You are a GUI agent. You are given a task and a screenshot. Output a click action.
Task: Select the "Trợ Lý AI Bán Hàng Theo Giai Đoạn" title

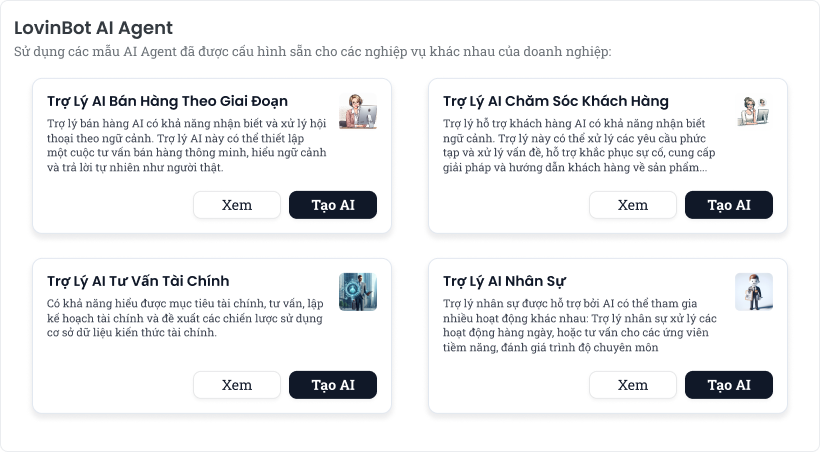click(167, 101)
